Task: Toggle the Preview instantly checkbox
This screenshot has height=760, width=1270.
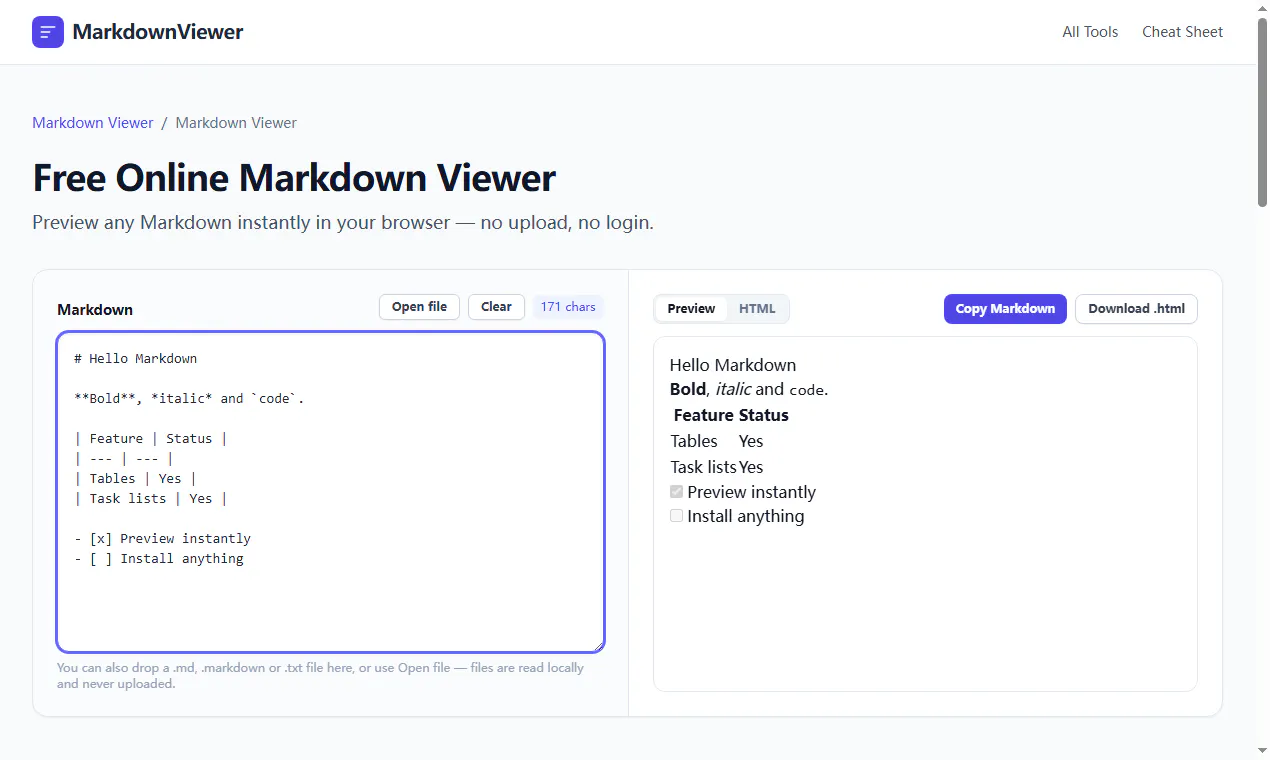Action: pyautogui.click(x=677, y=492)
